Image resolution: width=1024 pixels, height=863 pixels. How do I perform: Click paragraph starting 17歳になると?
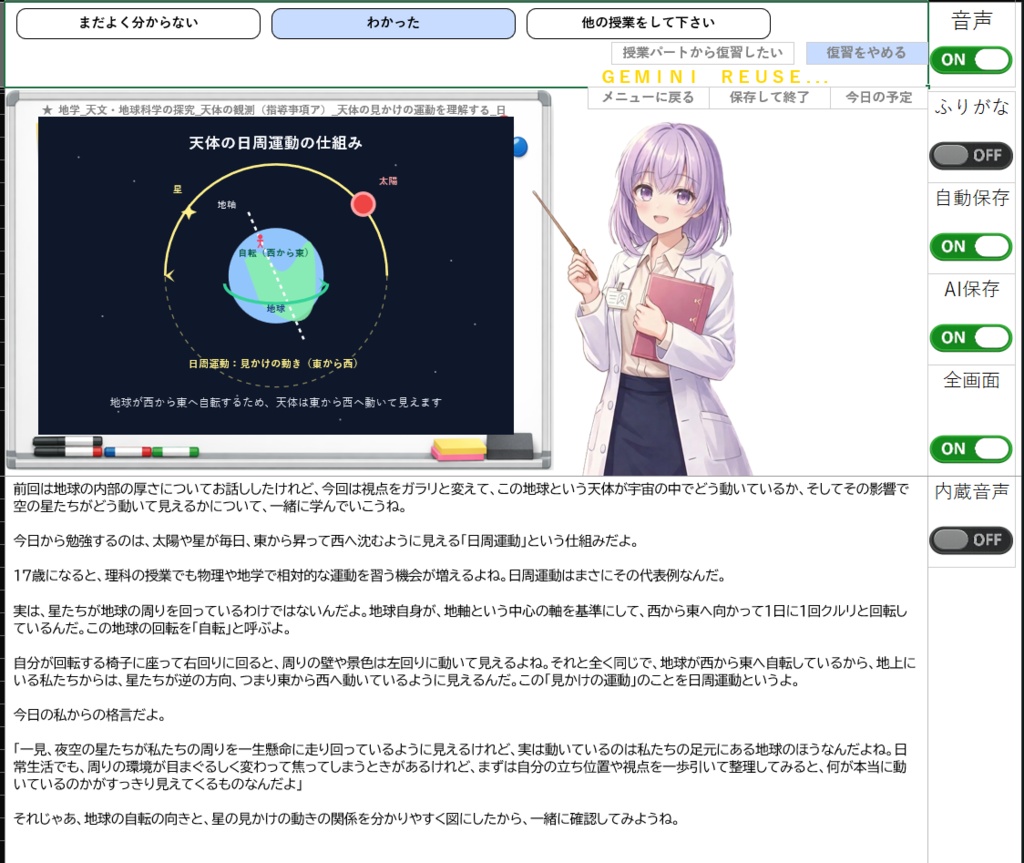click(x=370, y=576)
